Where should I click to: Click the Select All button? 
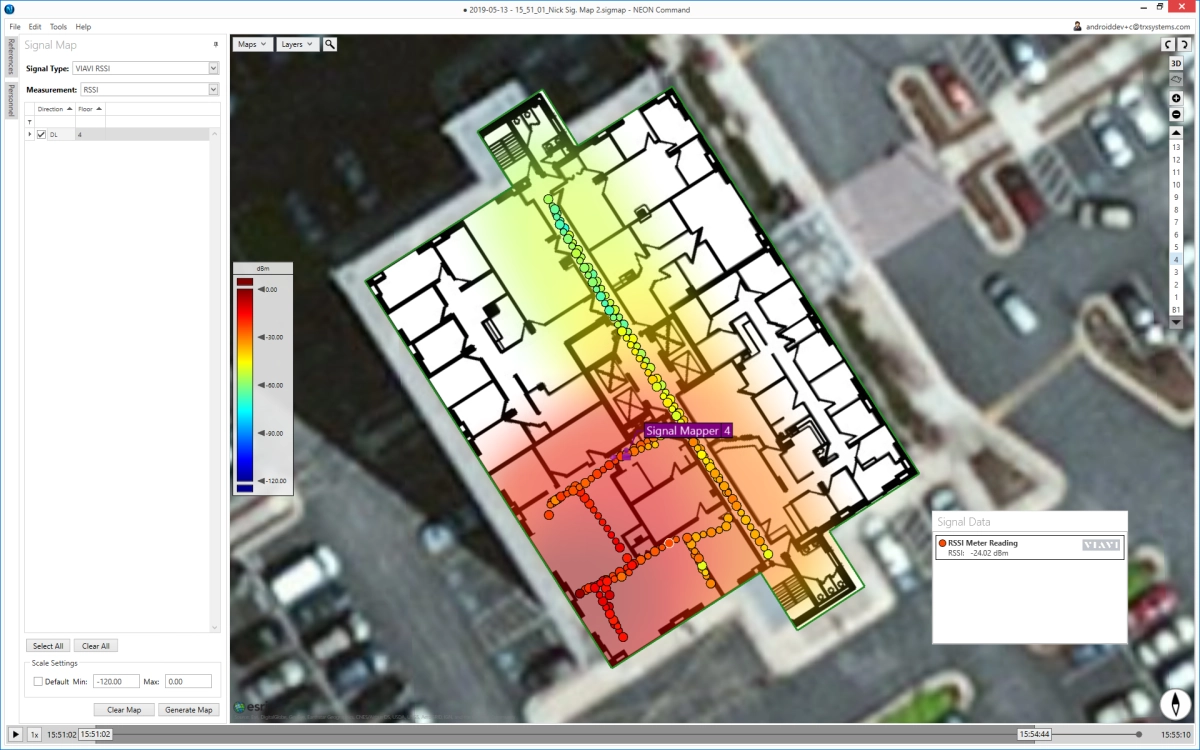point(48,646)
